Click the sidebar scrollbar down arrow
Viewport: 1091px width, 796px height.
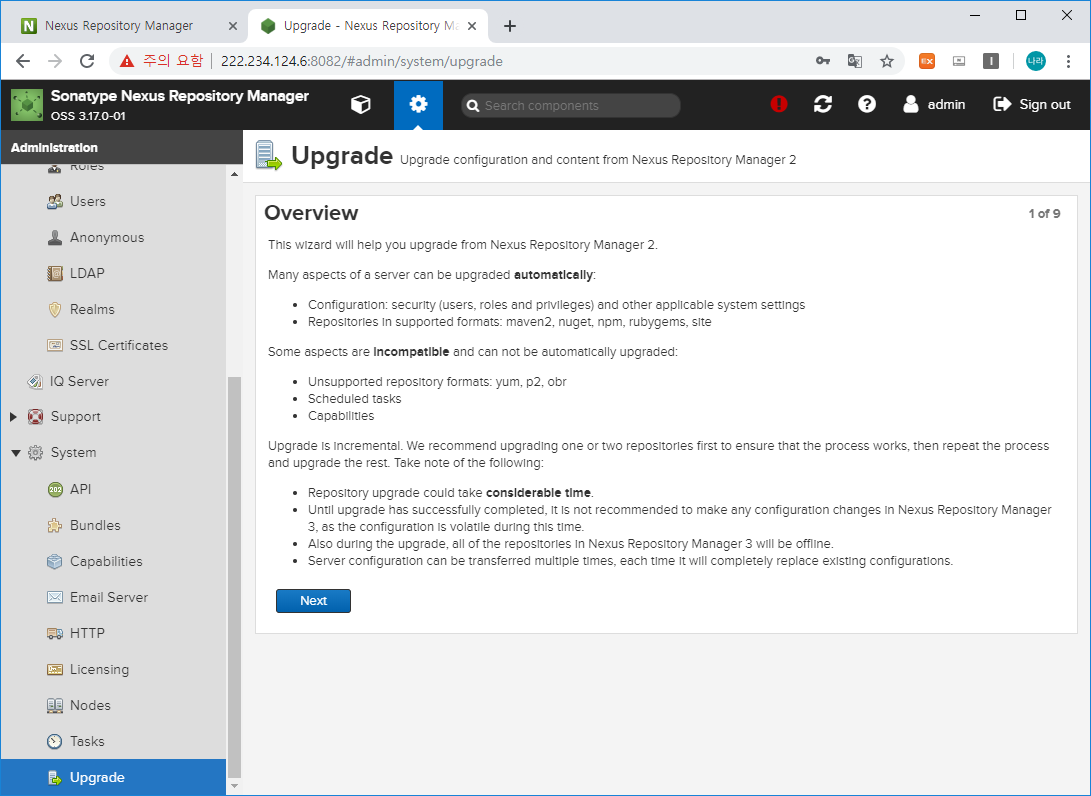(234, 786)
